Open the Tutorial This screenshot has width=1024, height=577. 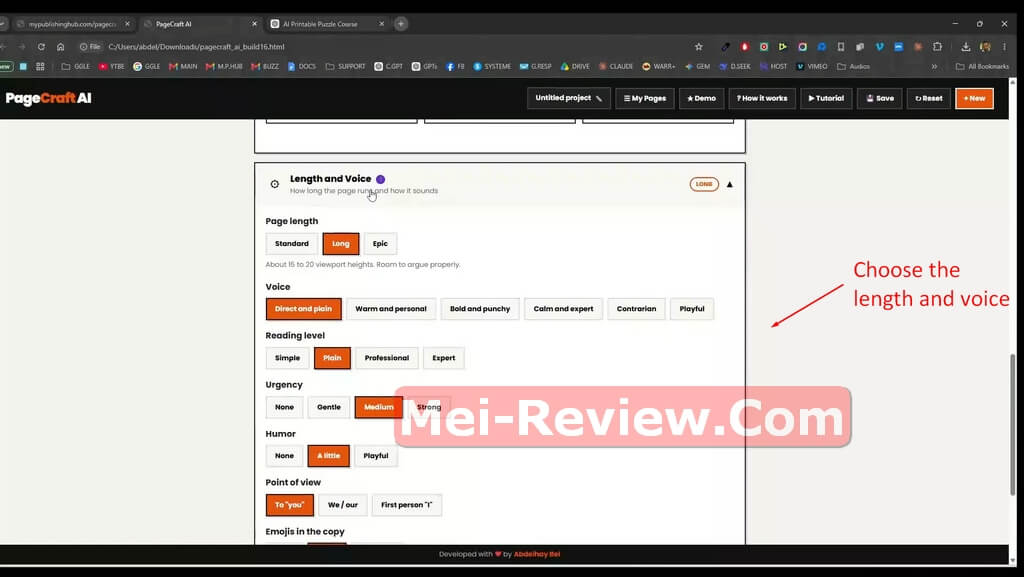pos(826,99)
